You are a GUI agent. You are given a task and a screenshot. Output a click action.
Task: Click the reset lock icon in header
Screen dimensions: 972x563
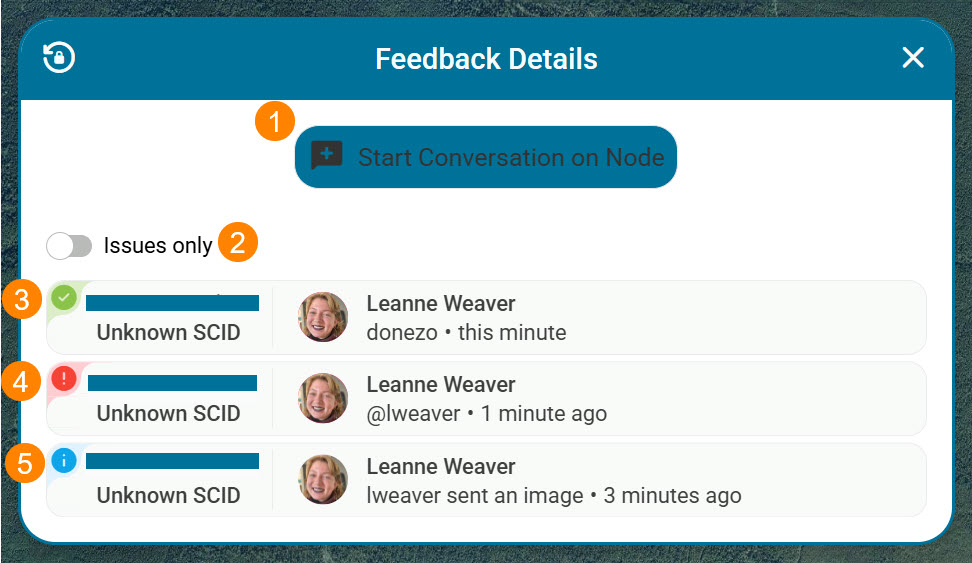tap(59, 58)
